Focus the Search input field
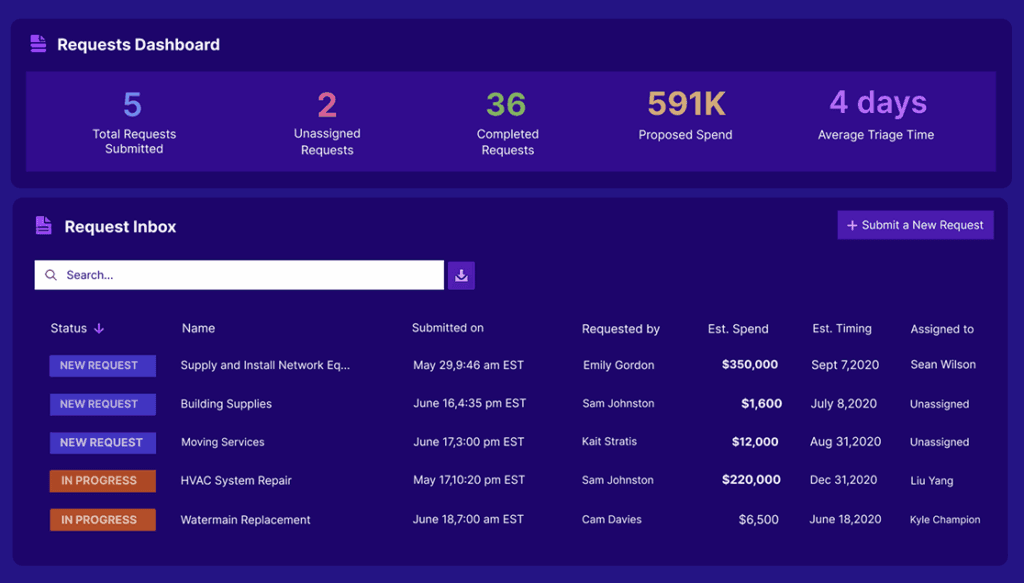The image size is (1024, 583). [x=250, y=275]
